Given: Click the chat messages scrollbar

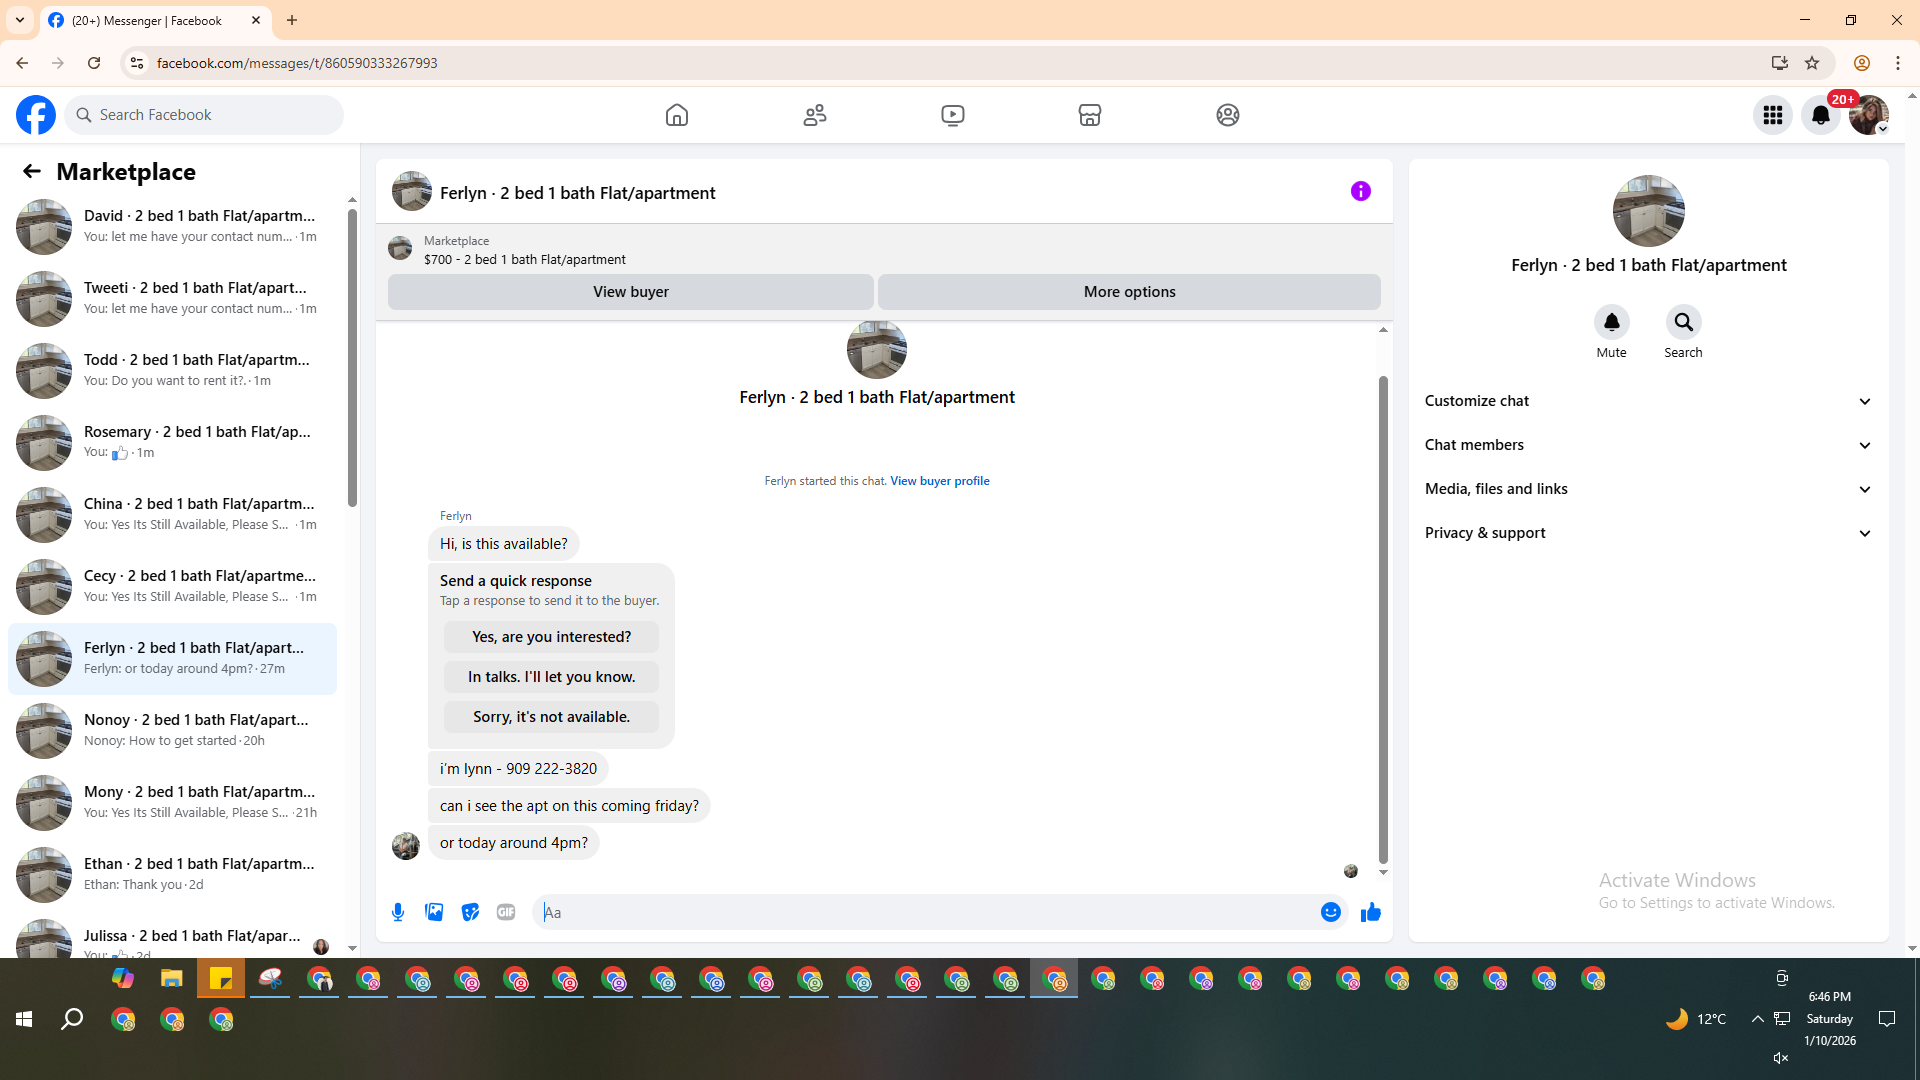Looking at the screenshot, I should (1383, 620).
